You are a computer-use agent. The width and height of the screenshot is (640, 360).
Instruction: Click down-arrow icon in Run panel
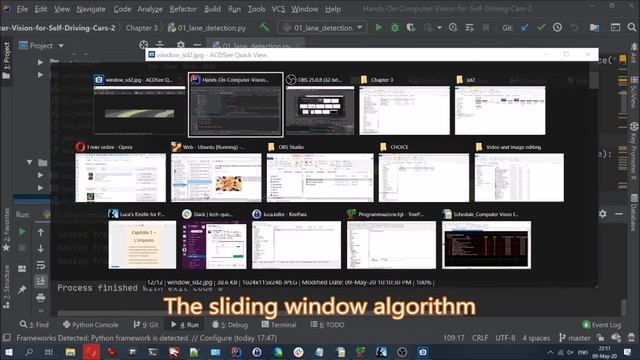pos(40,248)
